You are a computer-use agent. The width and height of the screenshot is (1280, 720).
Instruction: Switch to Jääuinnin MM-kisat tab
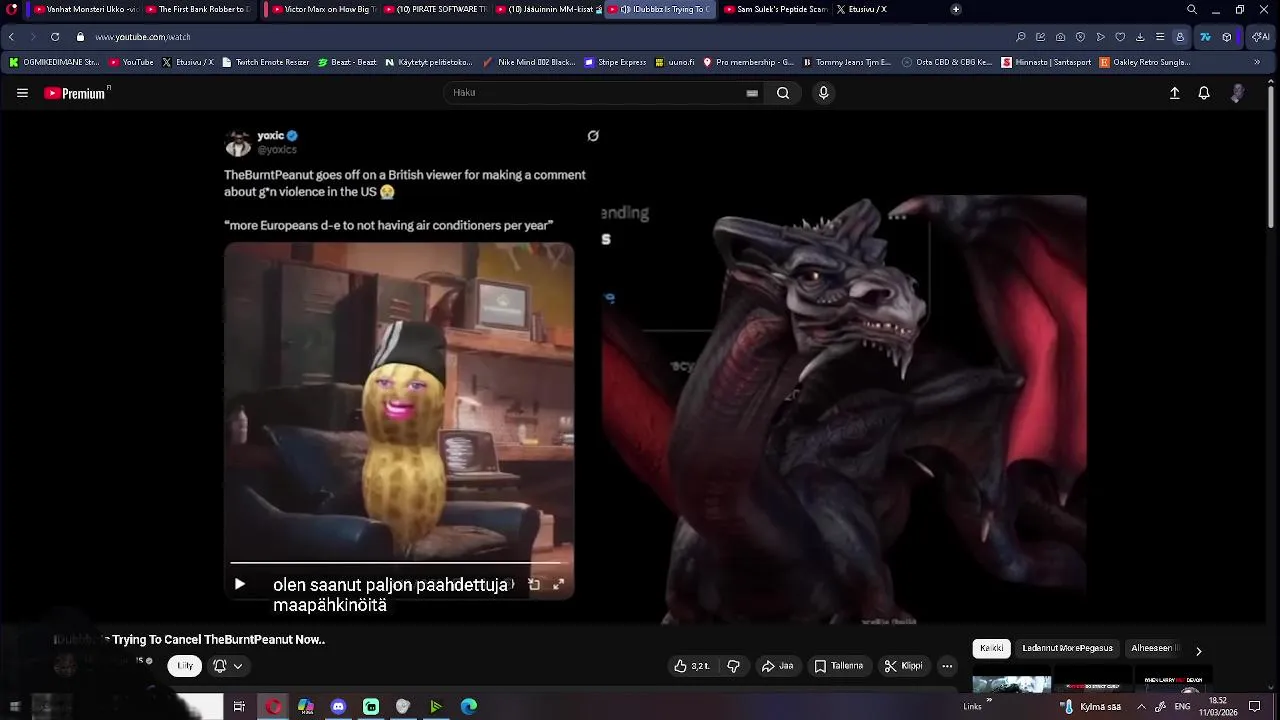(x=547, y=9)
